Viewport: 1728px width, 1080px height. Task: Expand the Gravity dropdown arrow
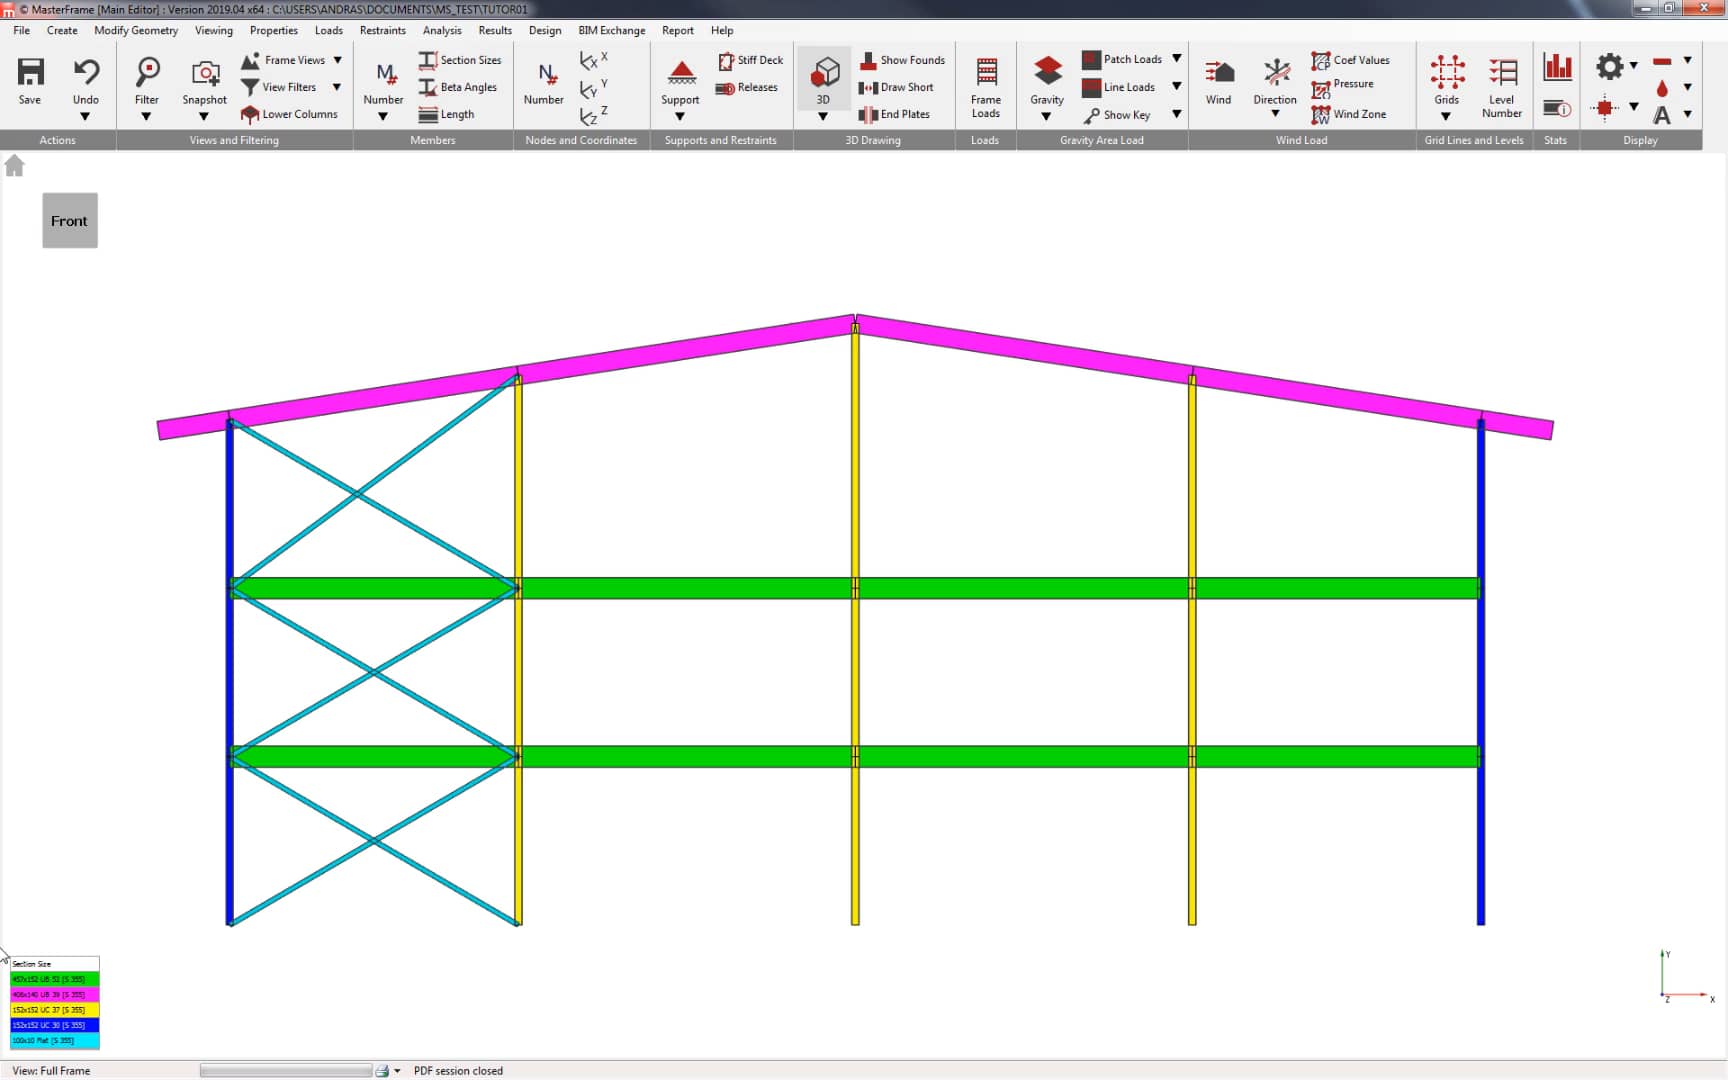point(1046,116)
